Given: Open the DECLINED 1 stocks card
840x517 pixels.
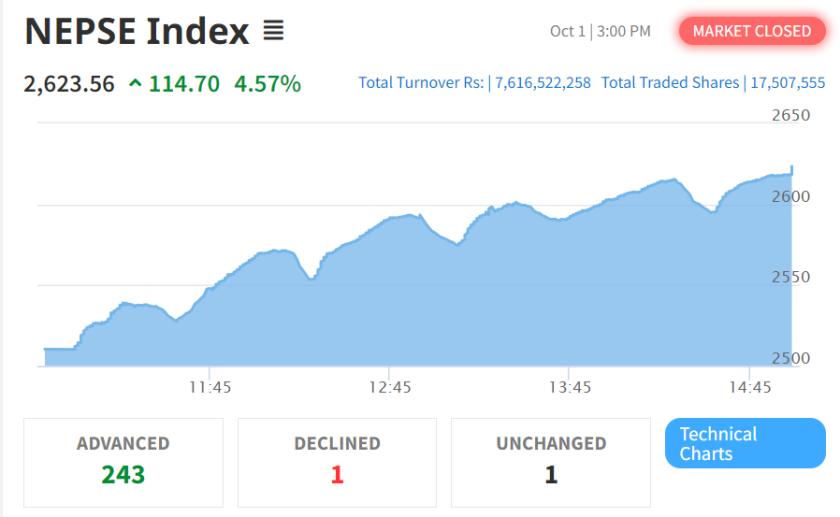Looking at the screenshot, I should (337, 461).
